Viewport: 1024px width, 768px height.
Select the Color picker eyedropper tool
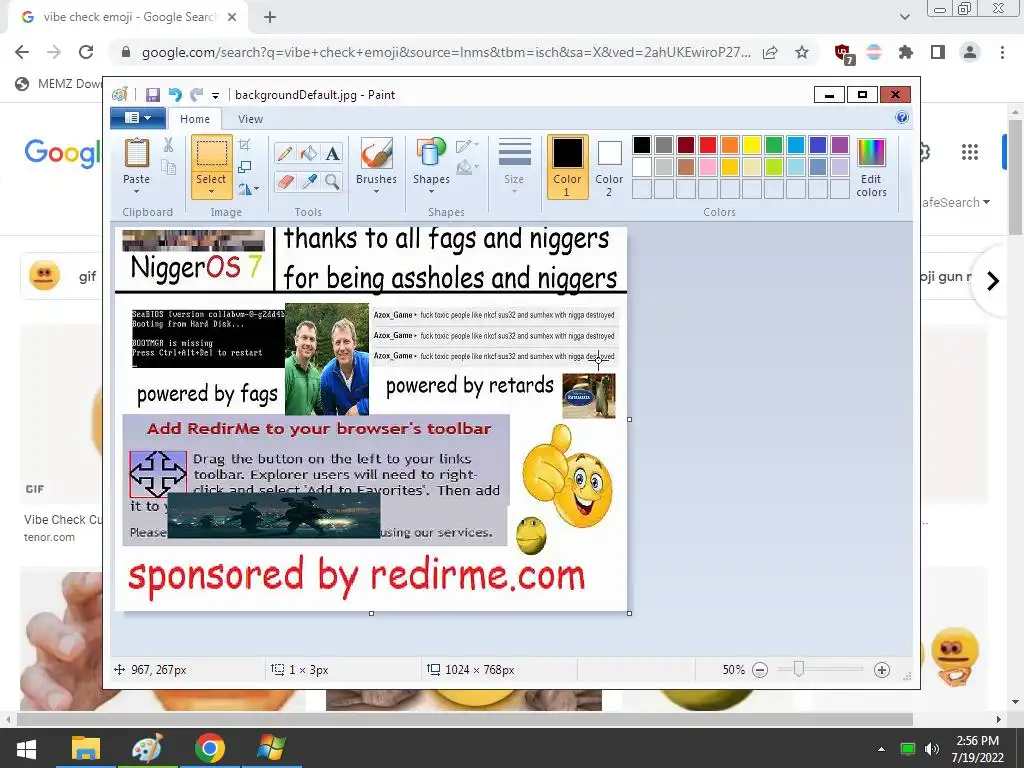(309, 181)
